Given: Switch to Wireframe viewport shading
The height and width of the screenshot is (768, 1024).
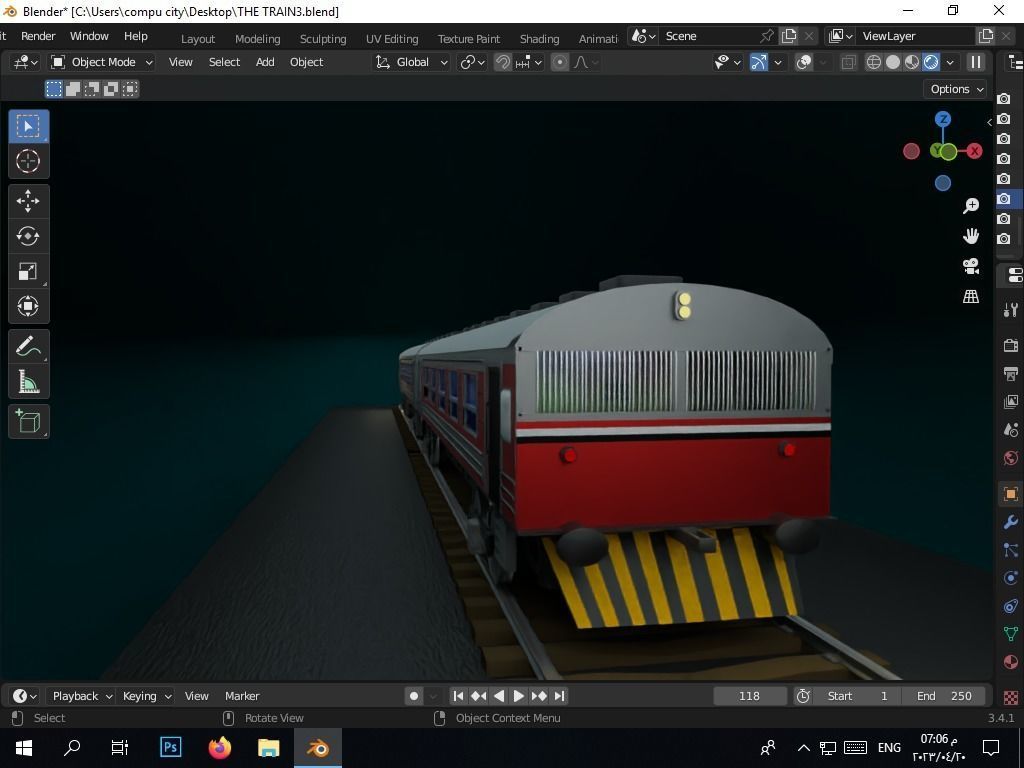Looking at the screenshot, I should pyautogui.click(x=873, y=62).
